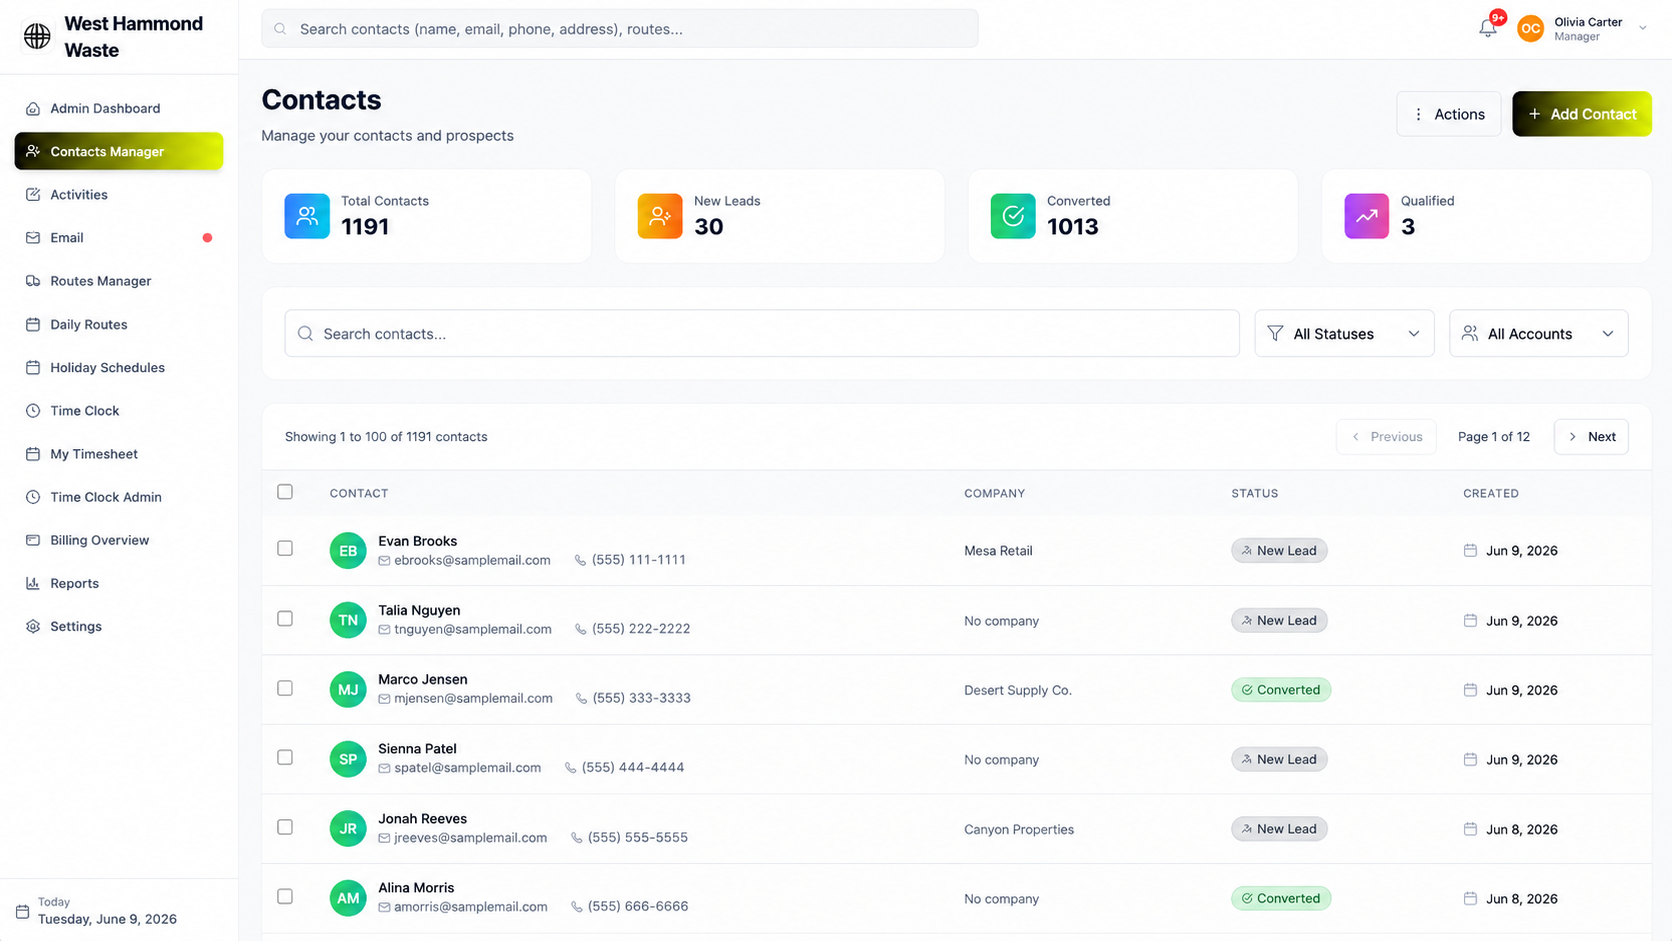Viewport: 1672px width, 941px height.
Task: Click the orange New Leads icon
Action: point(660,216)
